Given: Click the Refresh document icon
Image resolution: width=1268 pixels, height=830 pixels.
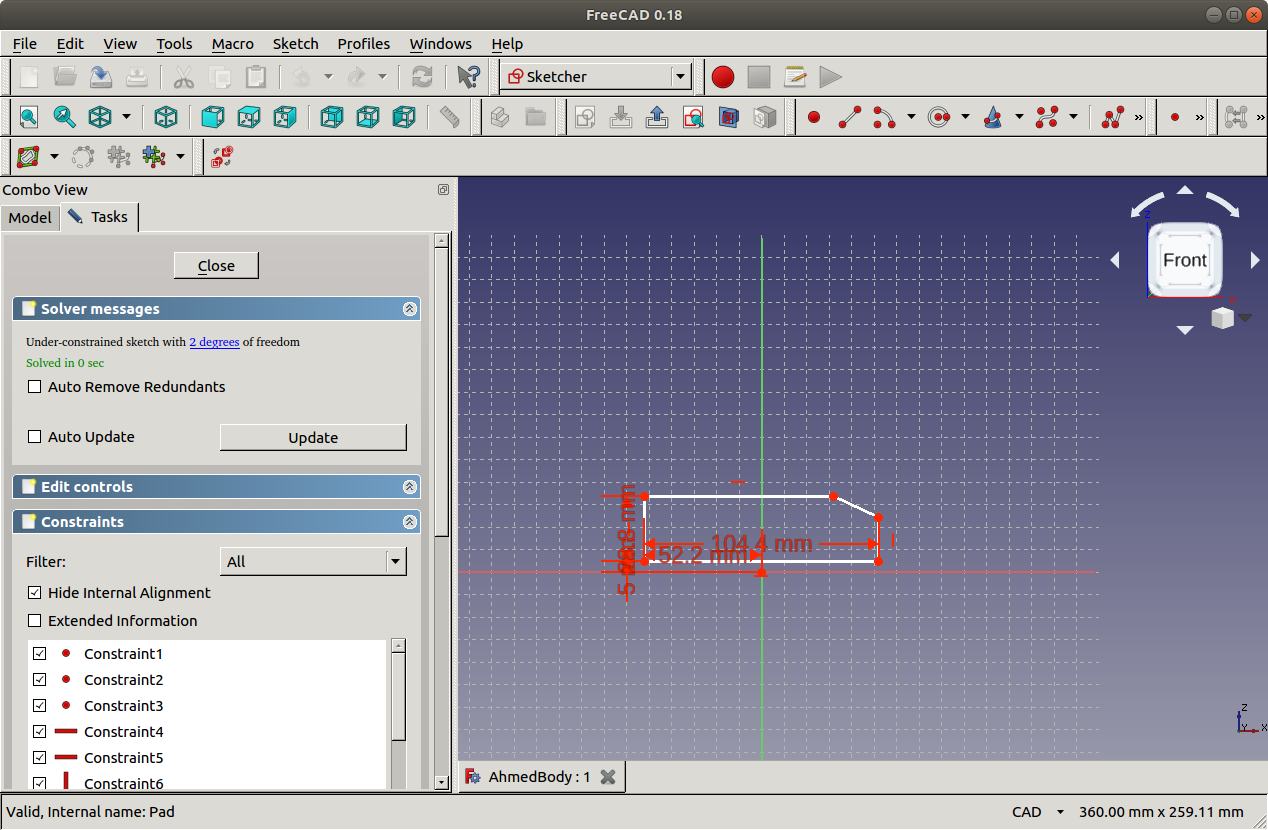Looking at the screenshot, I should 423,77.
